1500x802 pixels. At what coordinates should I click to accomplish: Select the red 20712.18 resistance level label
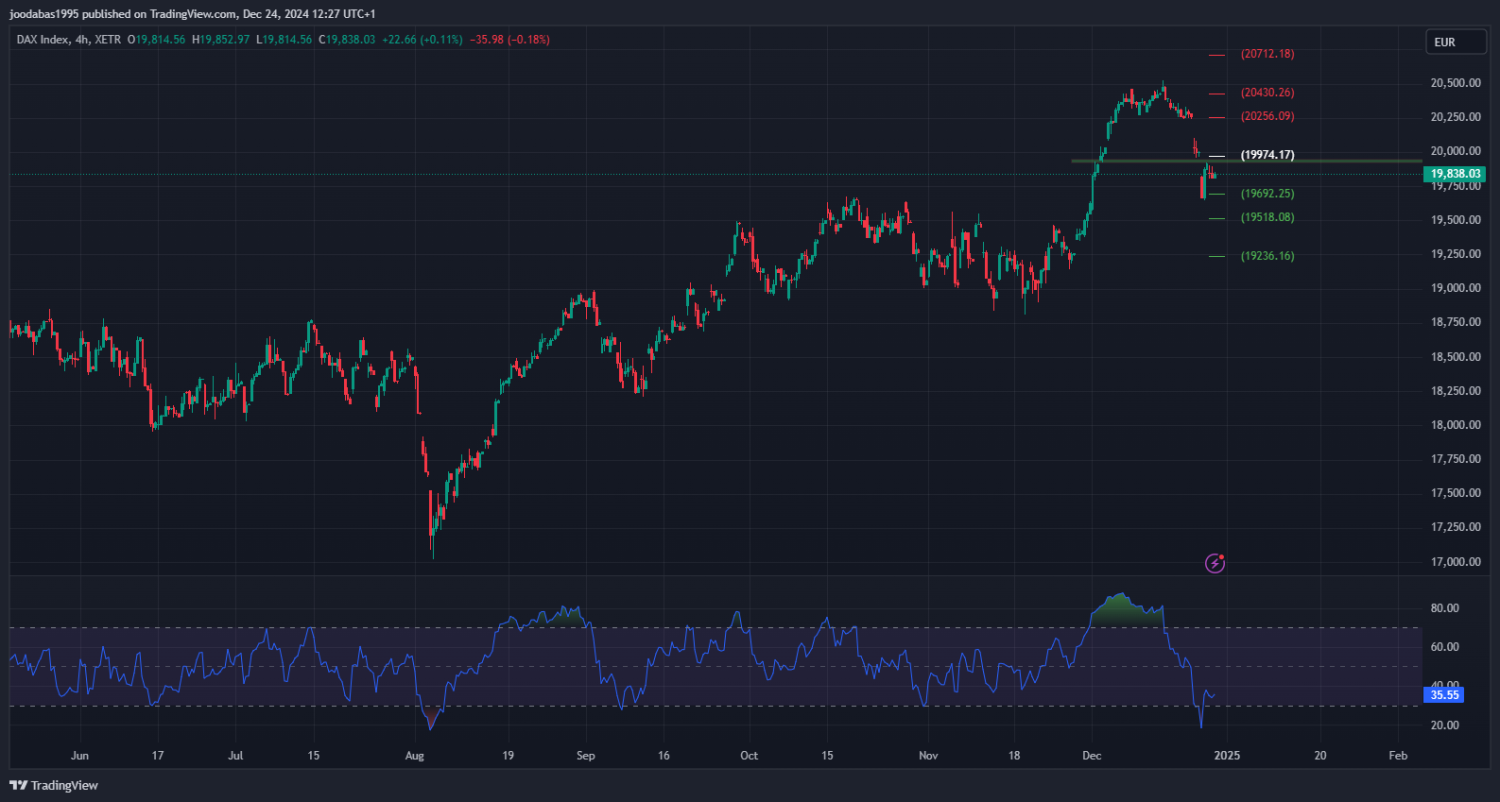pos(1267,54)
